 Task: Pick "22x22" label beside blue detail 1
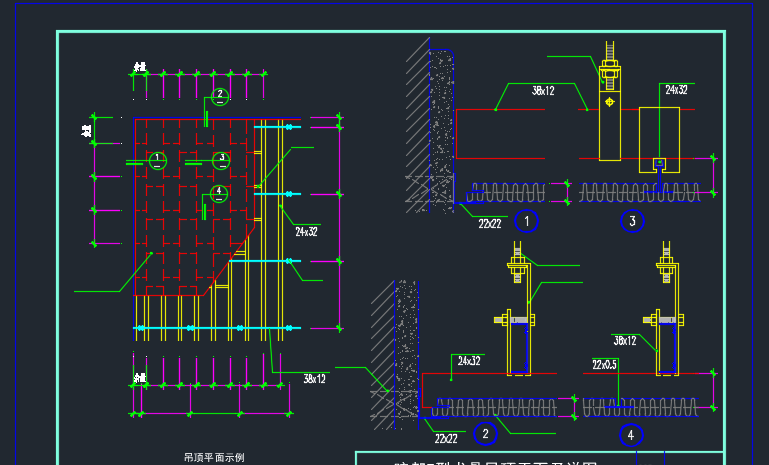click(490, 224)
